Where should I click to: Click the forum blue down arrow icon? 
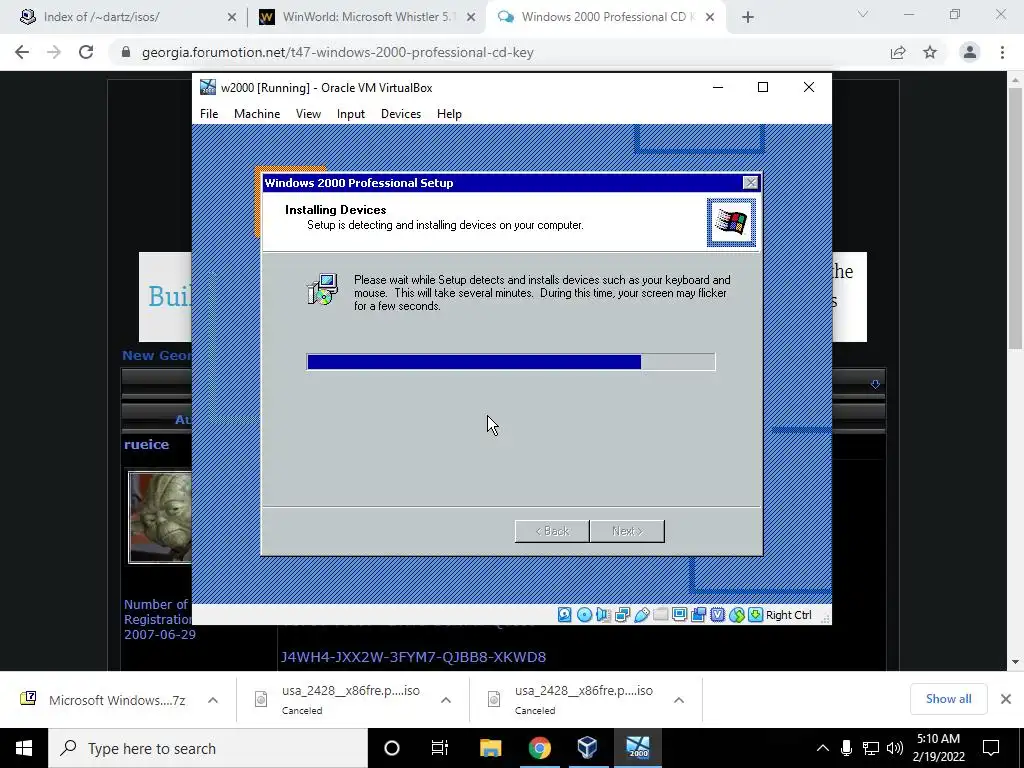tap(875, 384)
